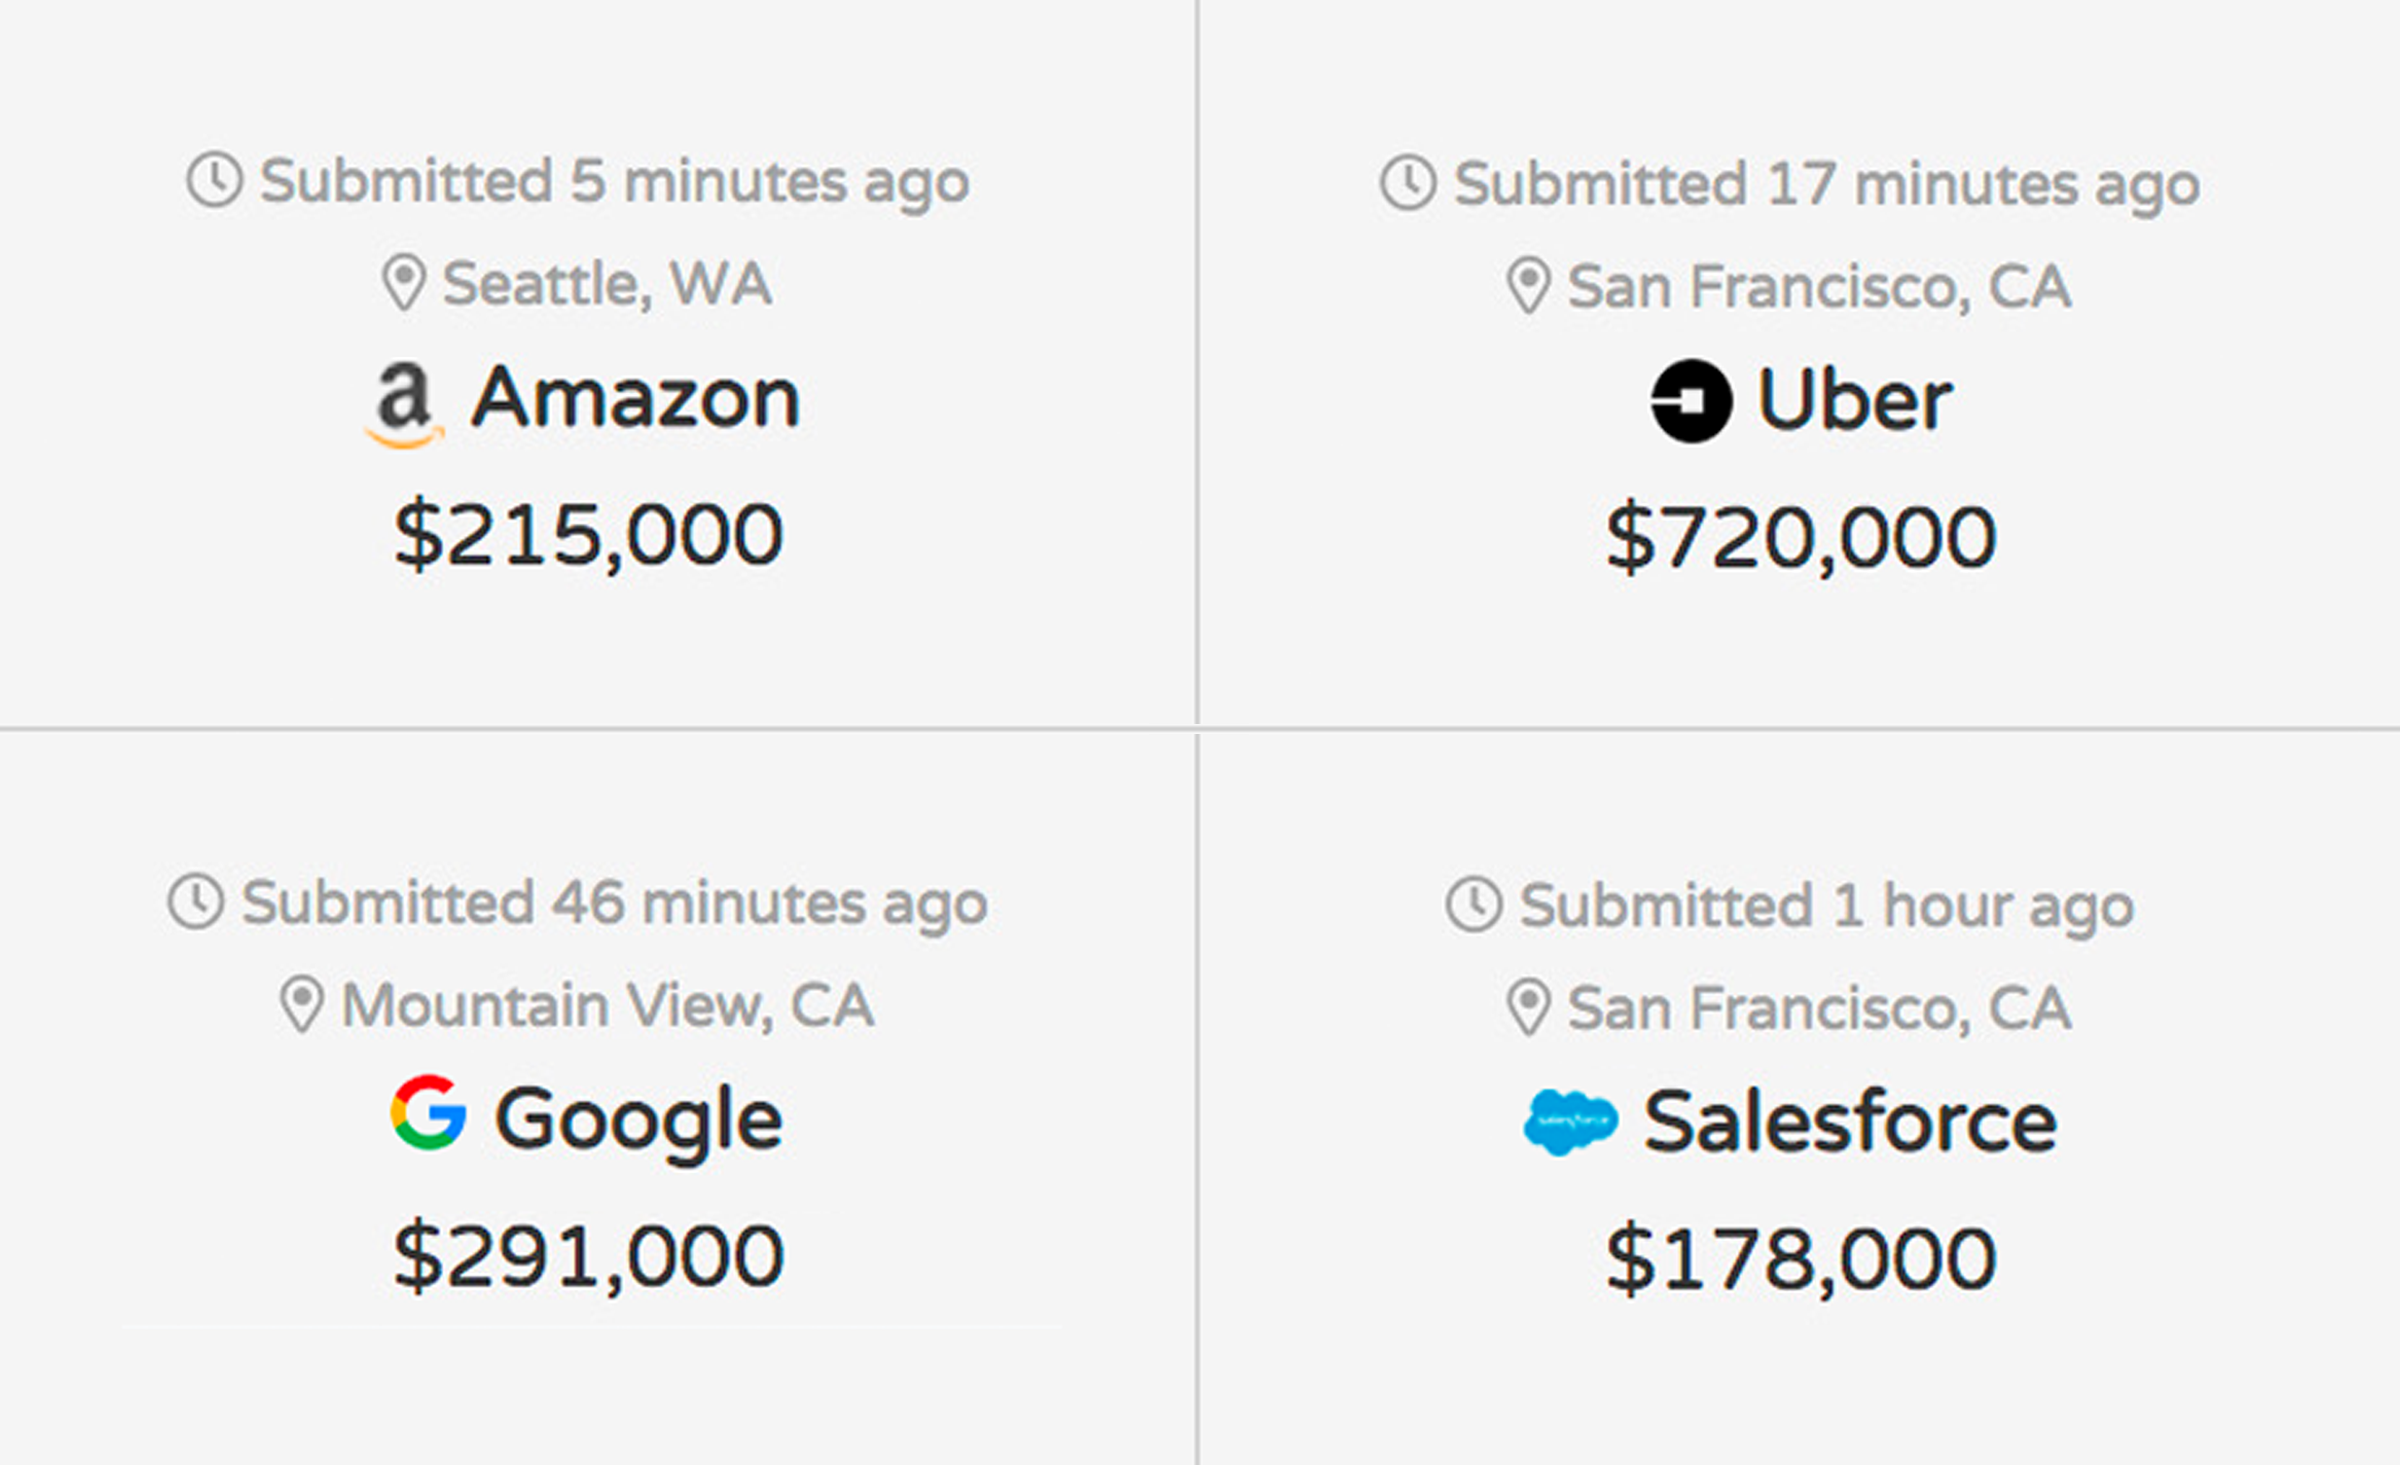
Task: Click the Salesforce cloud logo
Action: tap(1570, 1122)
